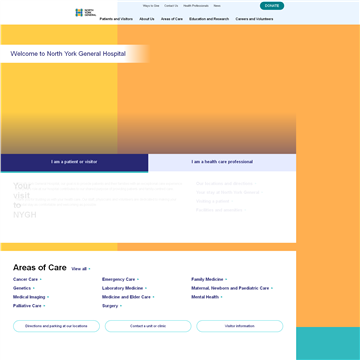Viewport: 360px width, 360px height.
Task: Open the Family Medicine link
Action: tap(209, 279)
